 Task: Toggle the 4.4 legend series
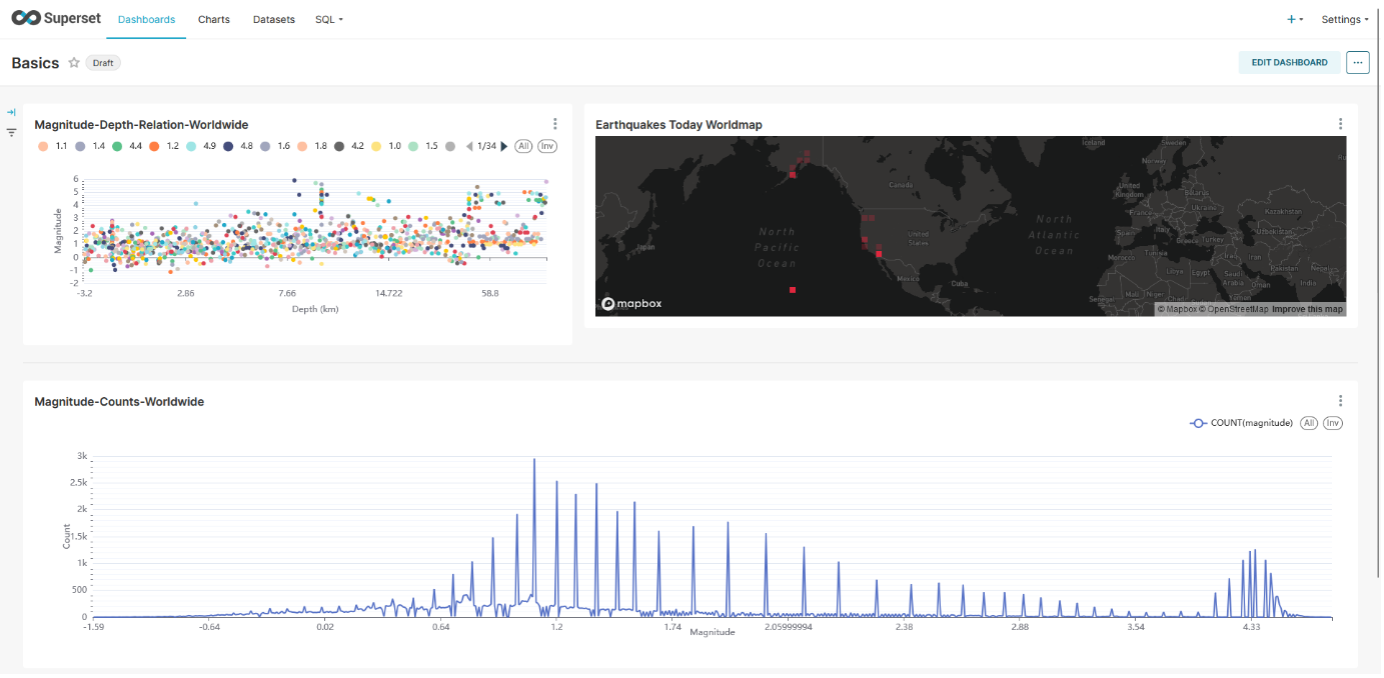(127, 146)
